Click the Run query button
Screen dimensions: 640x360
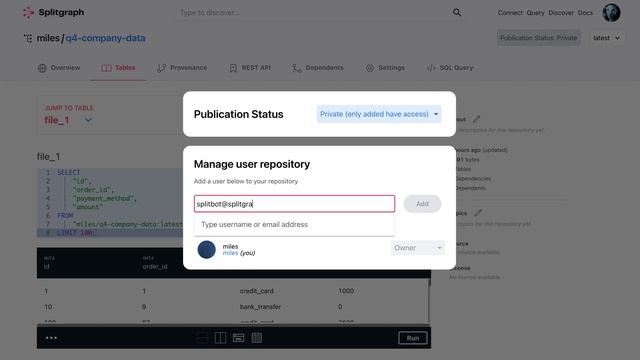click(x=413, y=338)
